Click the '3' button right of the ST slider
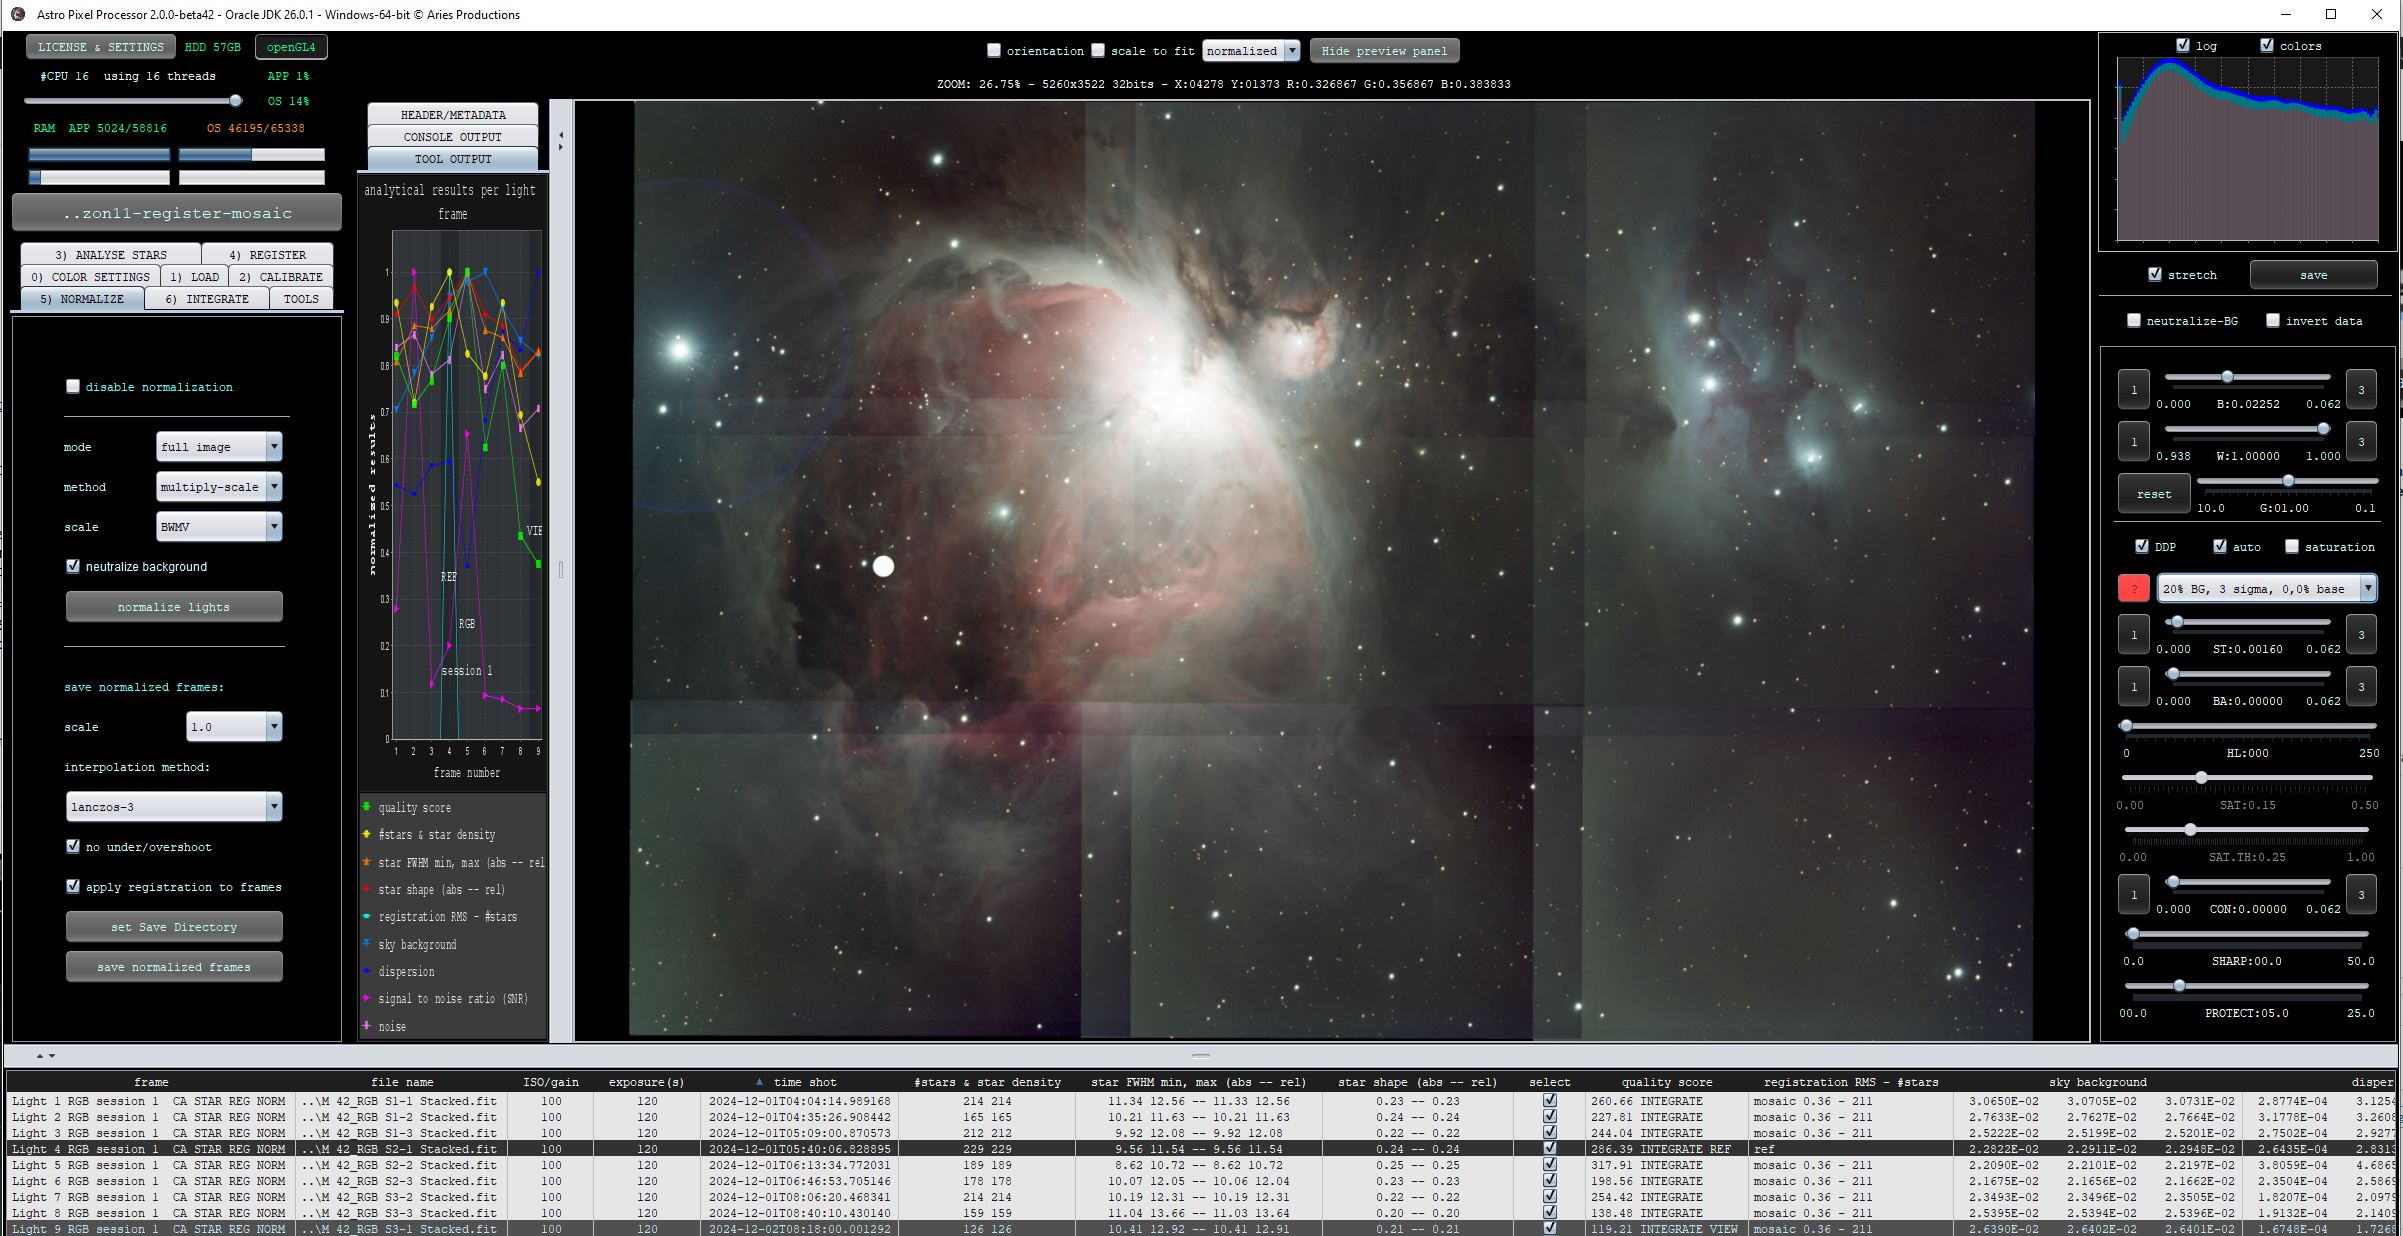Viewport: 2403px width, 1236px height. pyautogui.click(x=2361, y=635)
